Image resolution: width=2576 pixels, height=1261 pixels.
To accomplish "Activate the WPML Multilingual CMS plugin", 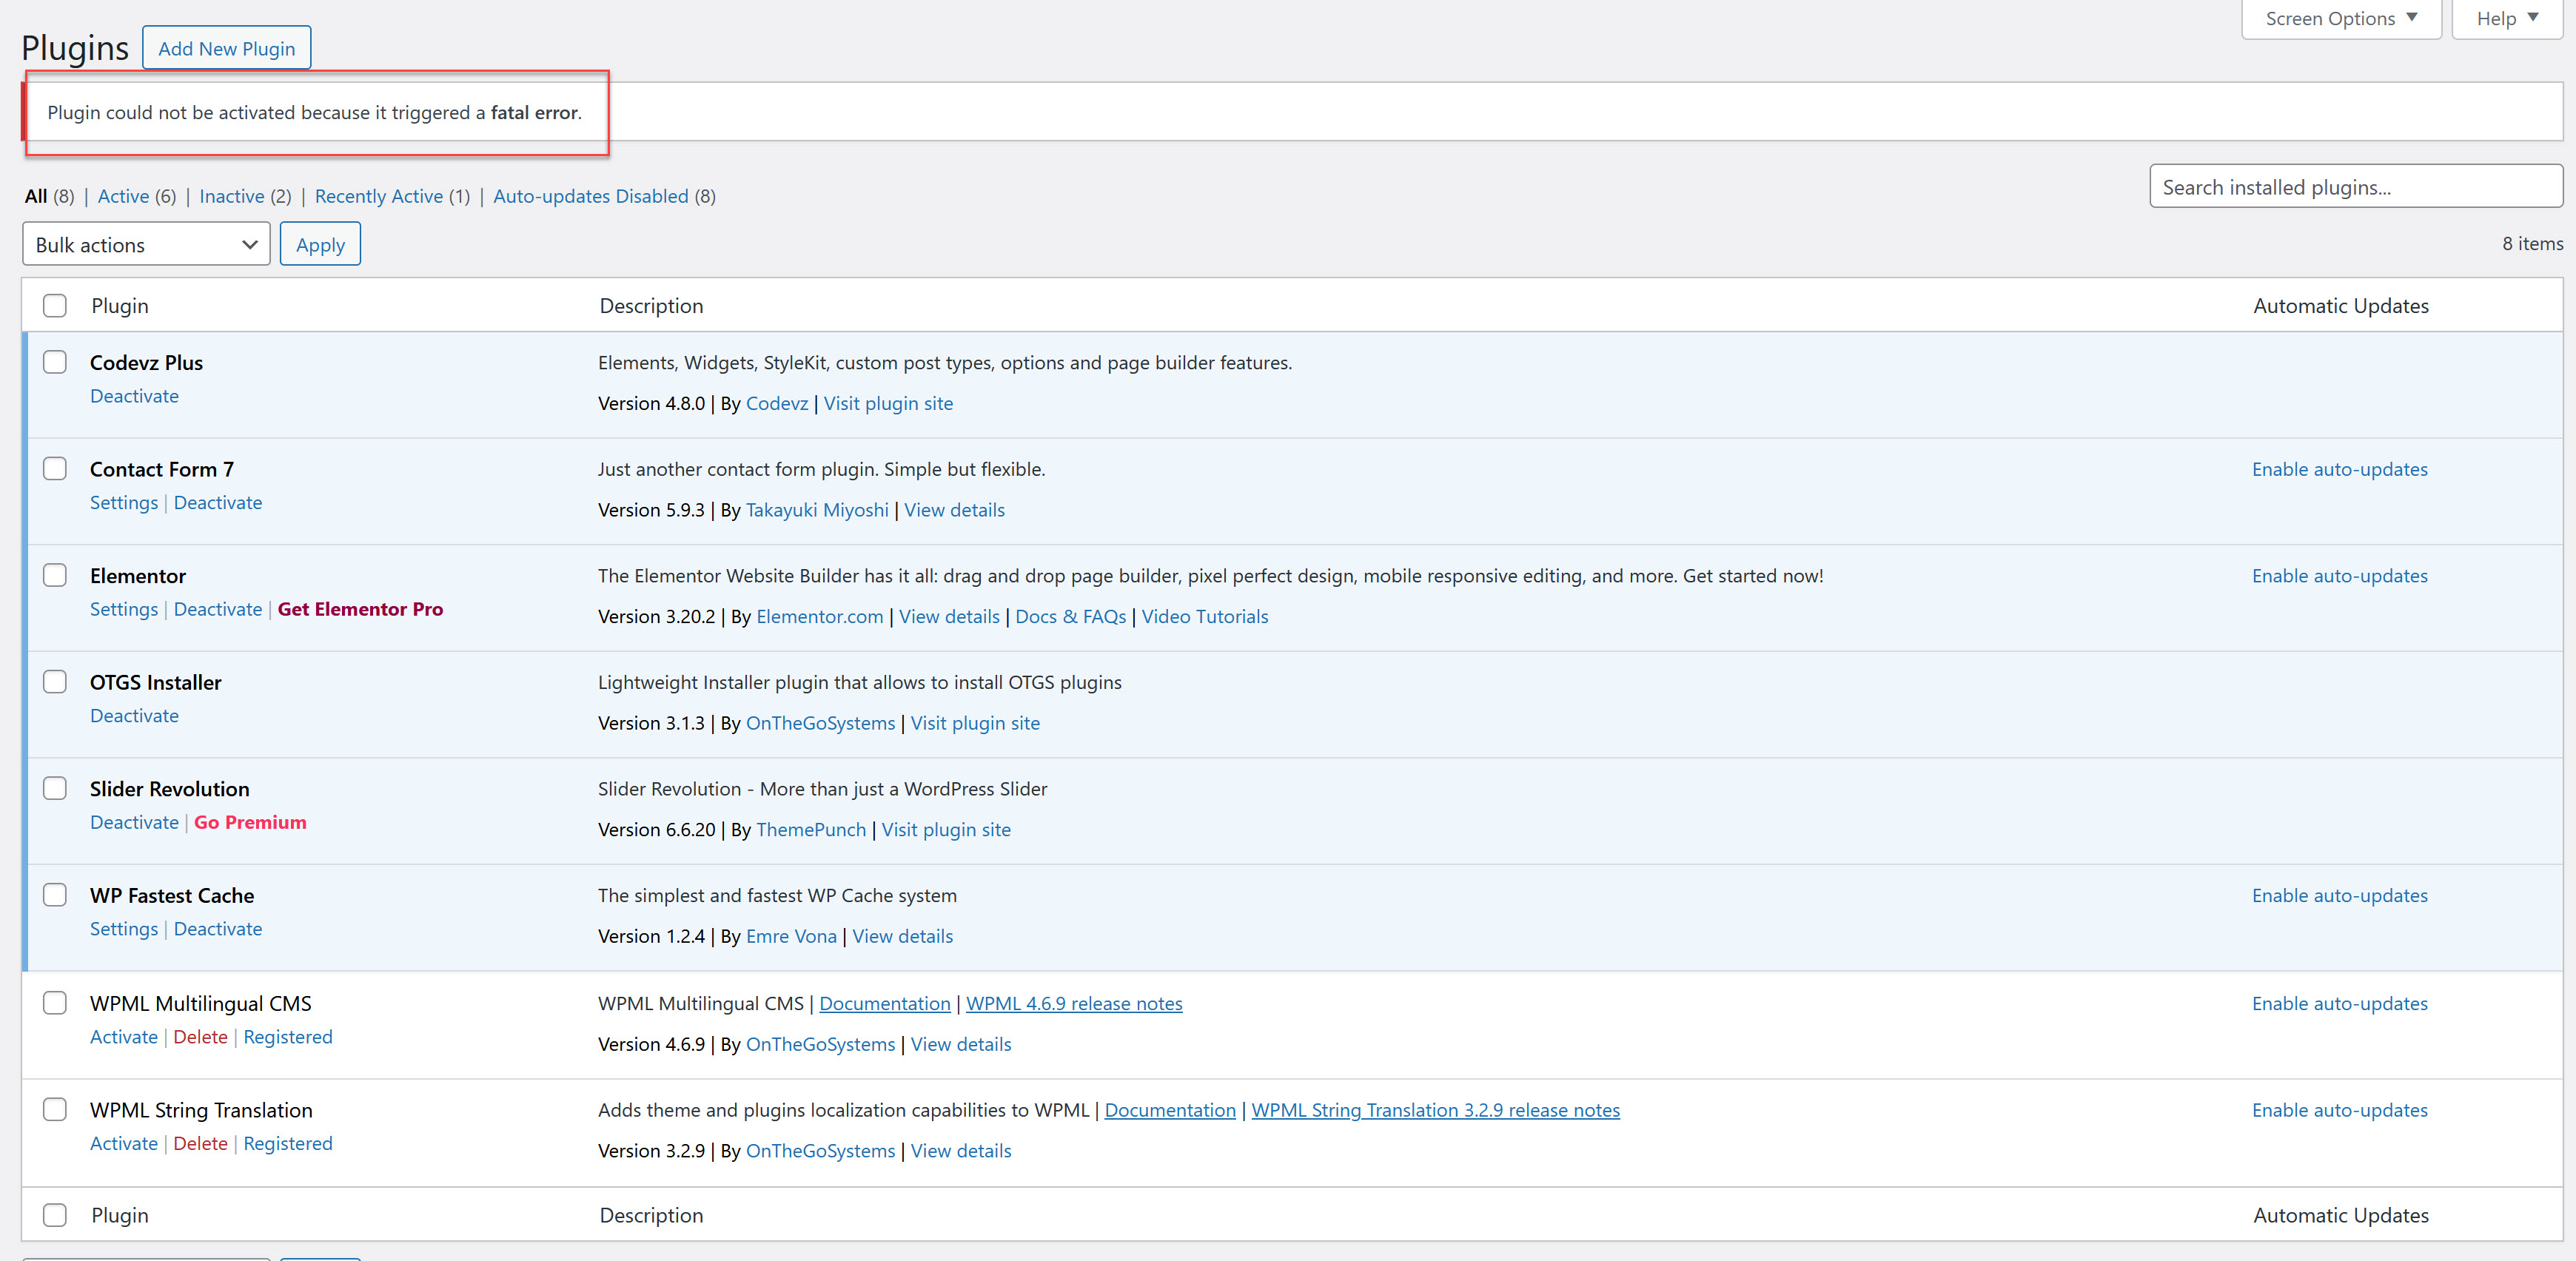I will tap(124, 1037).
